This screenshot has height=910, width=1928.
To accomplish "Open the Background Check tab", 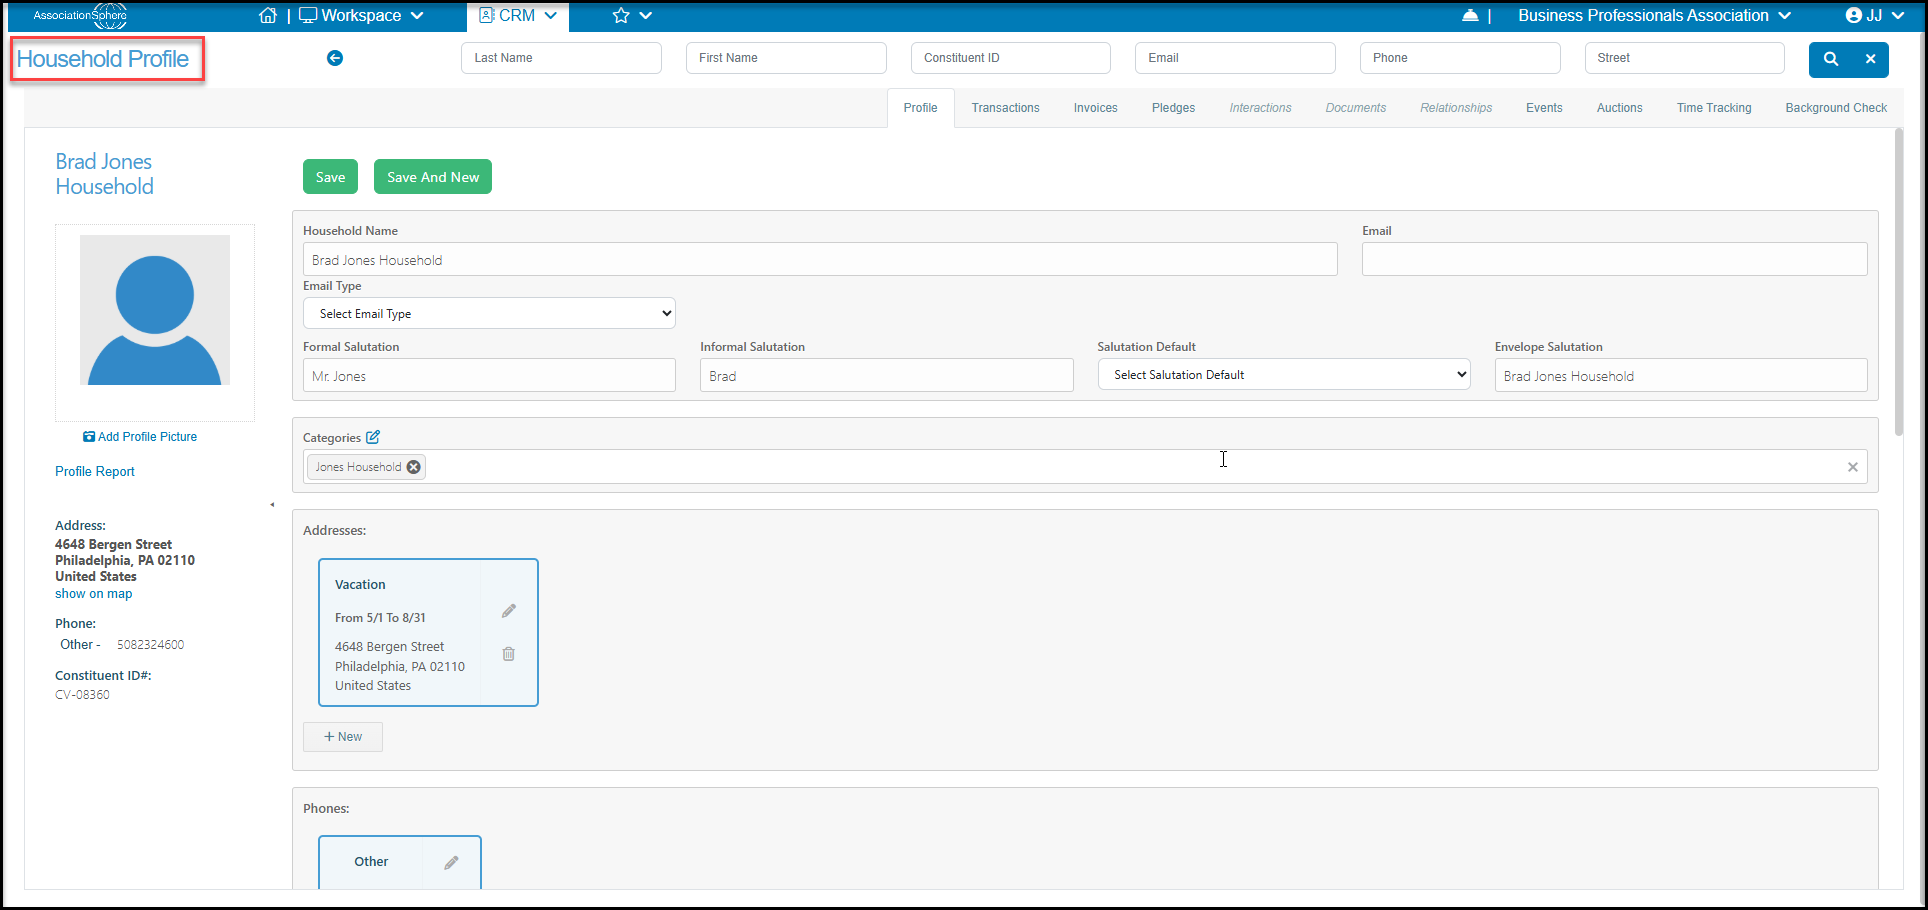I will click(1836, 108).
